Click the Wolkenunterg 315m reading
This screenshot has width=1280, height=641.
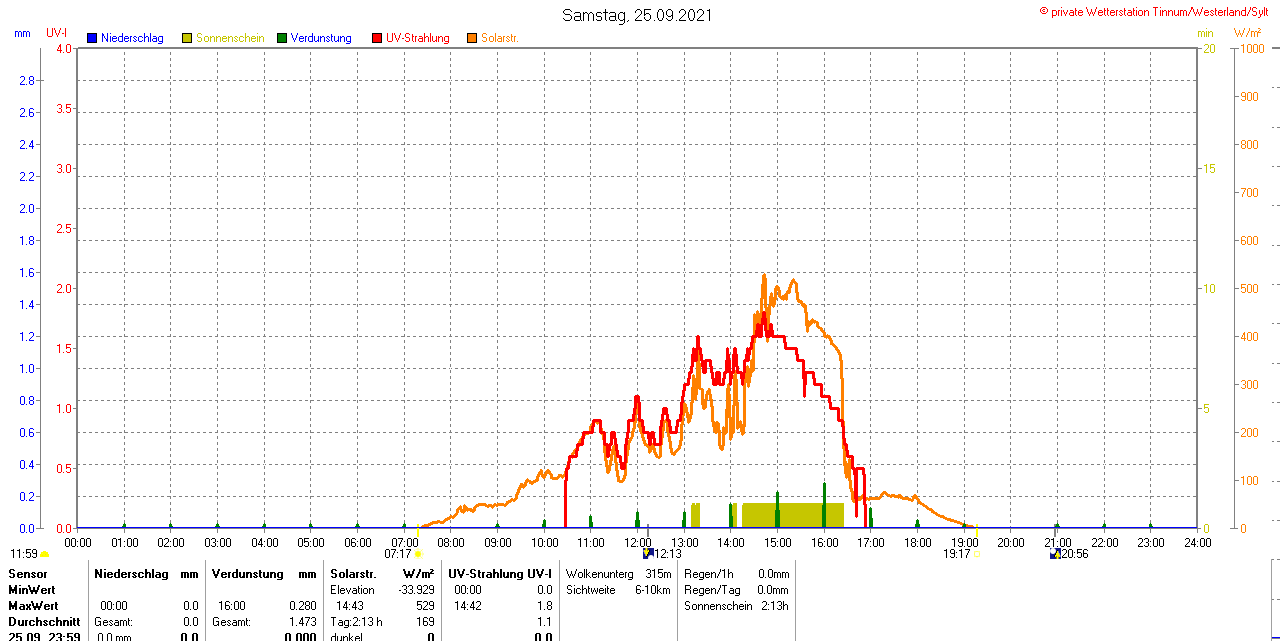618,574
